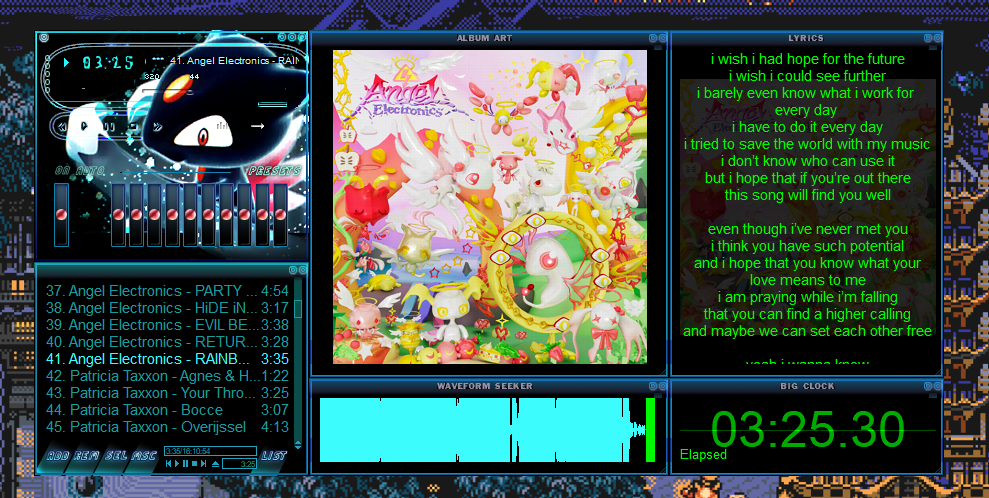Skip to next track in main player
Image resolution: width=989 pixels, height=498 pixels.
[158, 127]
